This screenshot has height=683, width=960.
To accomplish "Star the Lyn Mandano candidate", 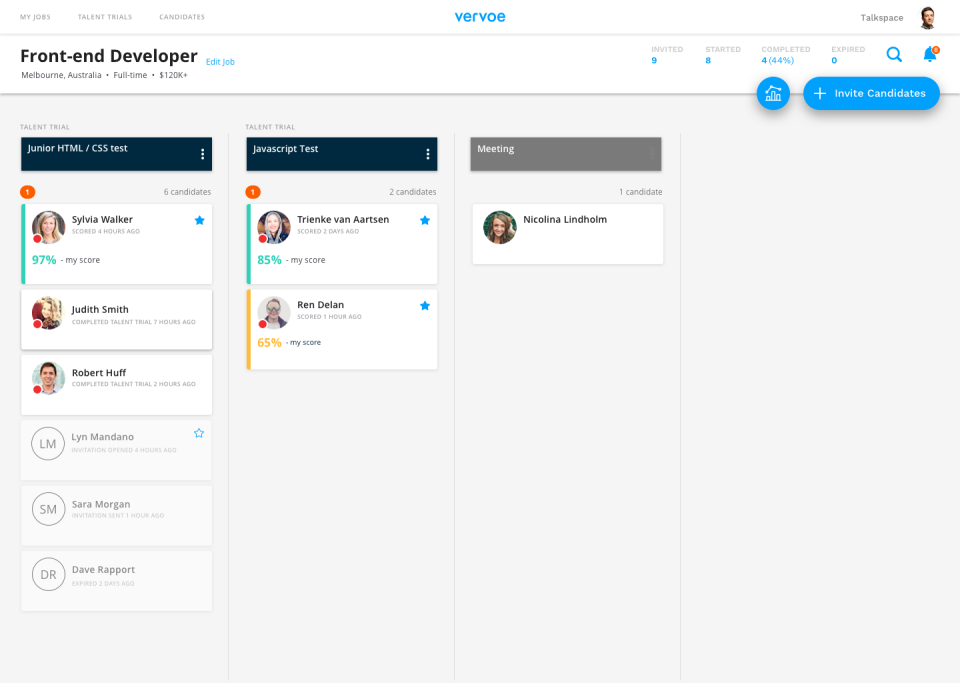I will click(x=199, y=433).
